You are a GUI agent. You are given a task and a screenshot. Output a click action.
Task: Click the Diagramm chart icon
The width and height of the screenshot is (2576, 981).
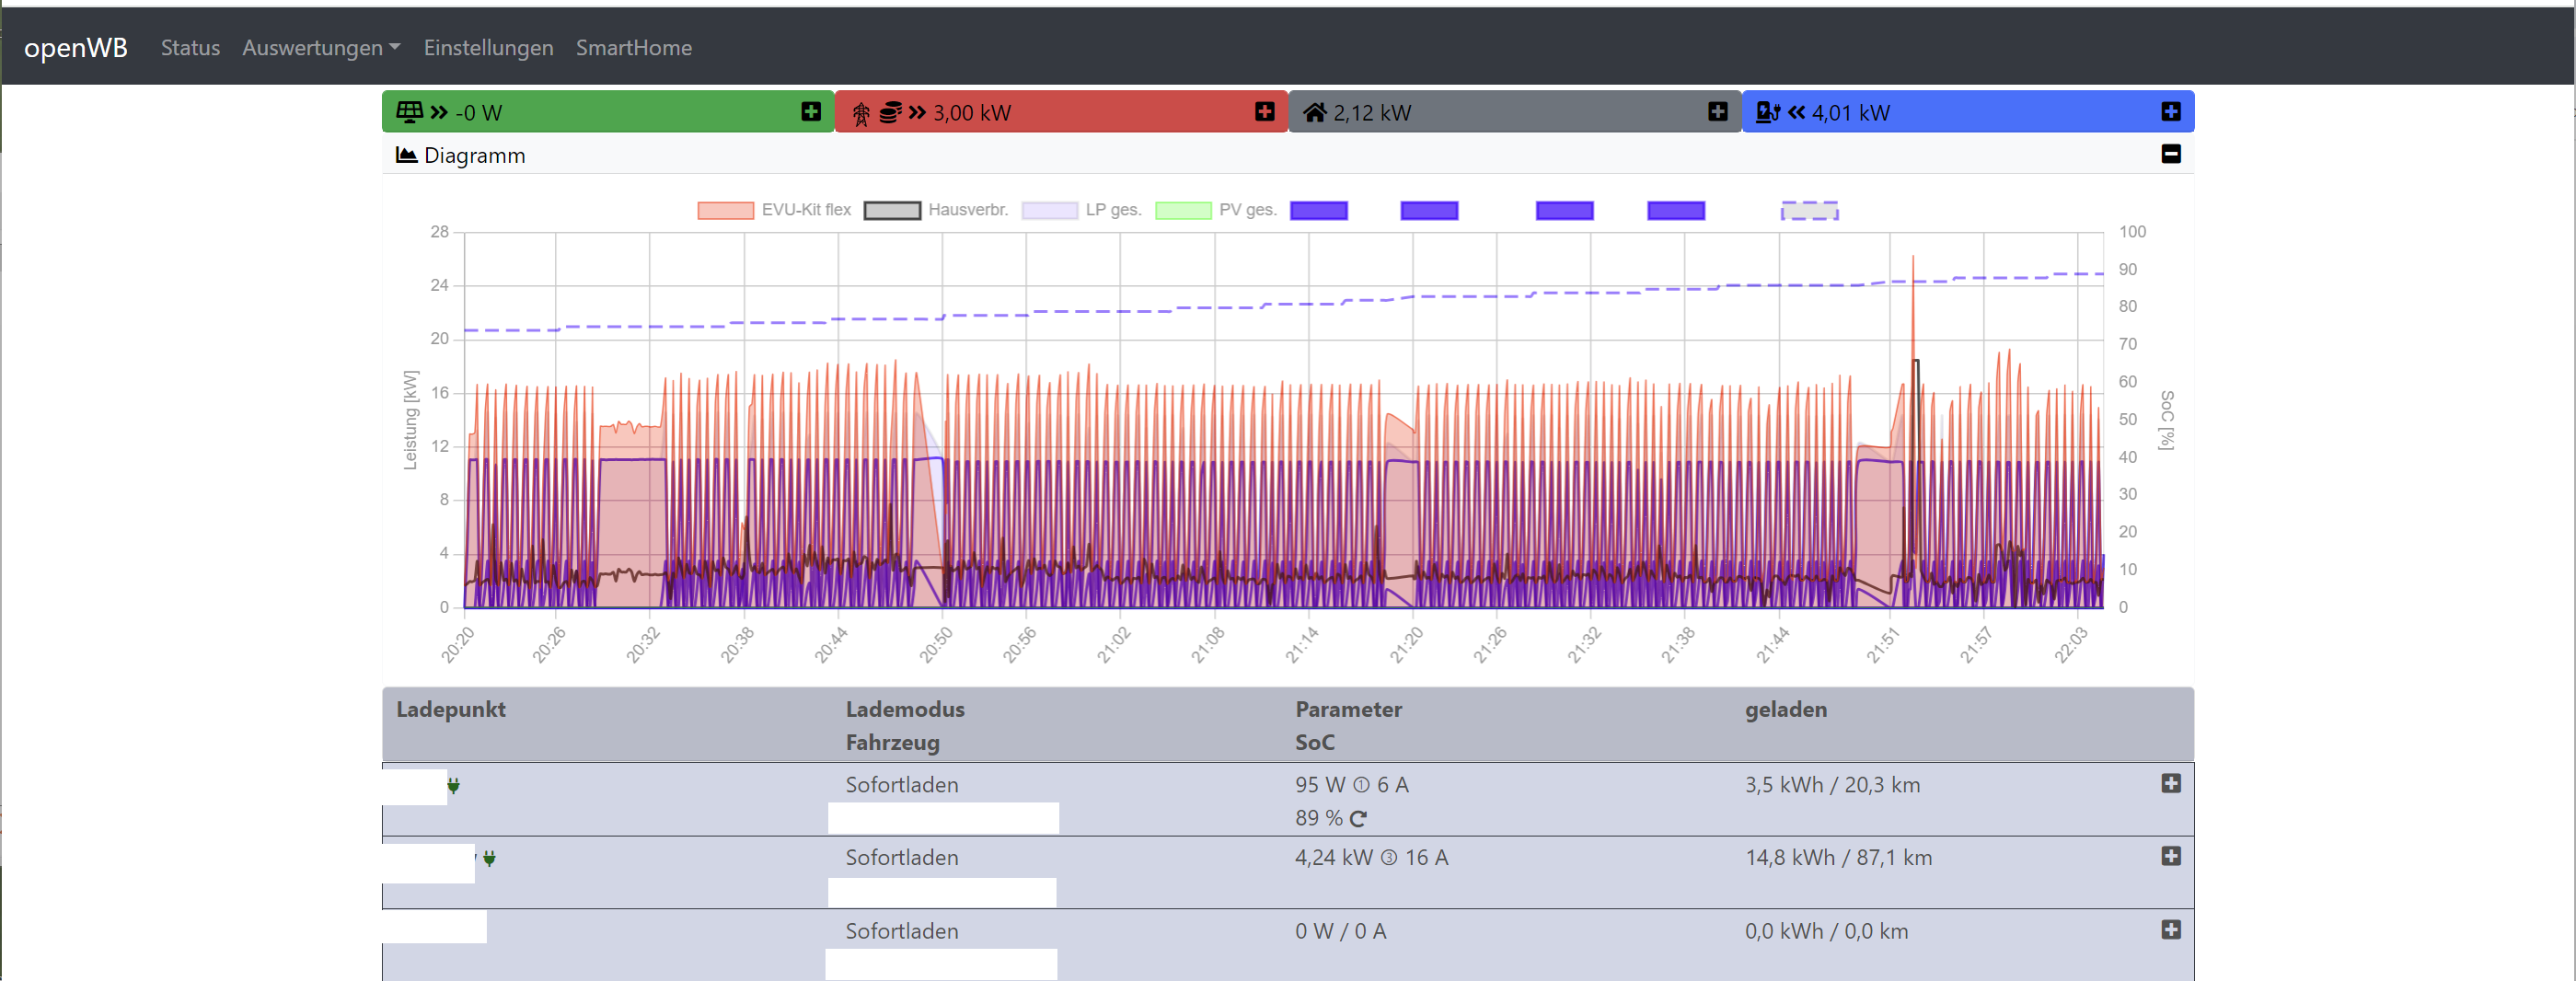click(x=406, y=155)
